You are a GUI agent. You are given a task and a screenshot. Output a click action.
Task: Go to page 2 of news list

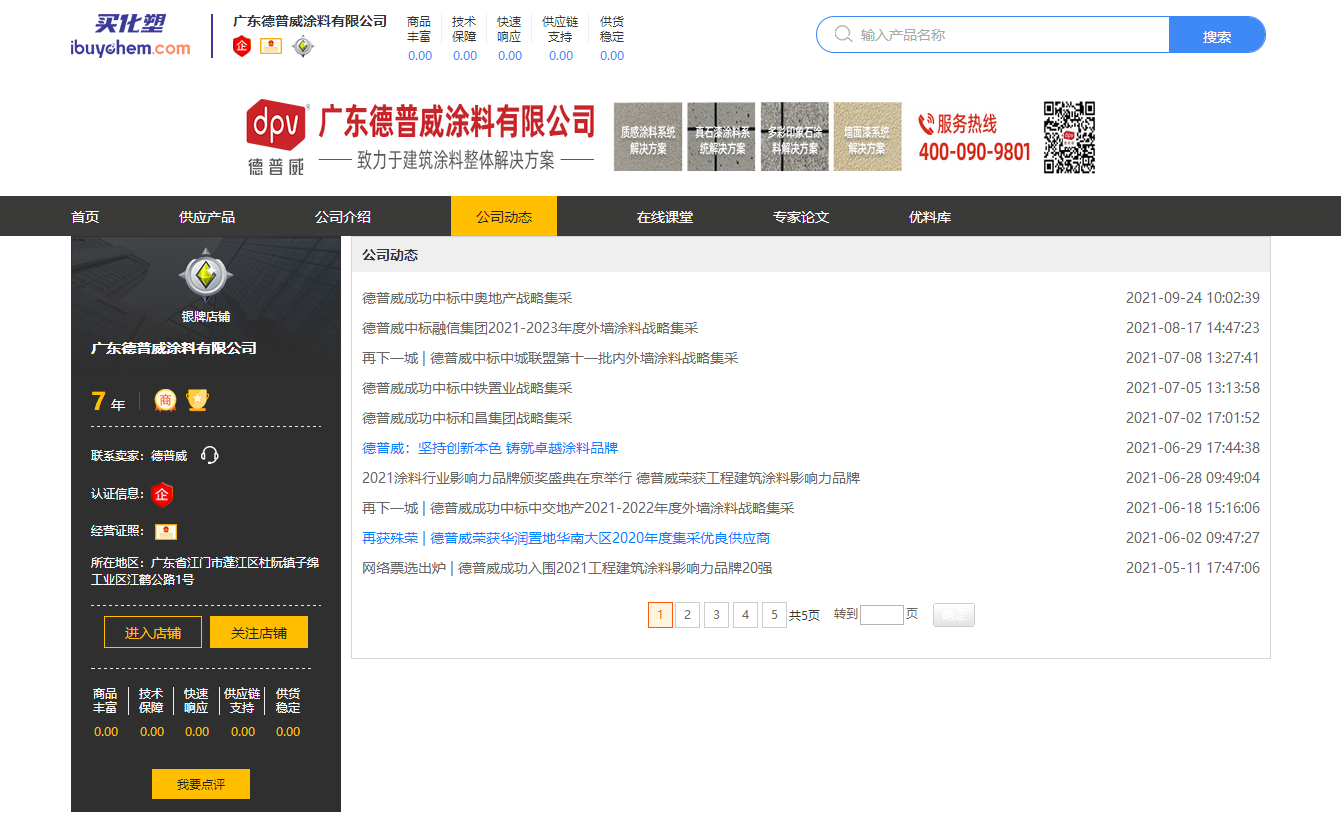pos(687,615)
